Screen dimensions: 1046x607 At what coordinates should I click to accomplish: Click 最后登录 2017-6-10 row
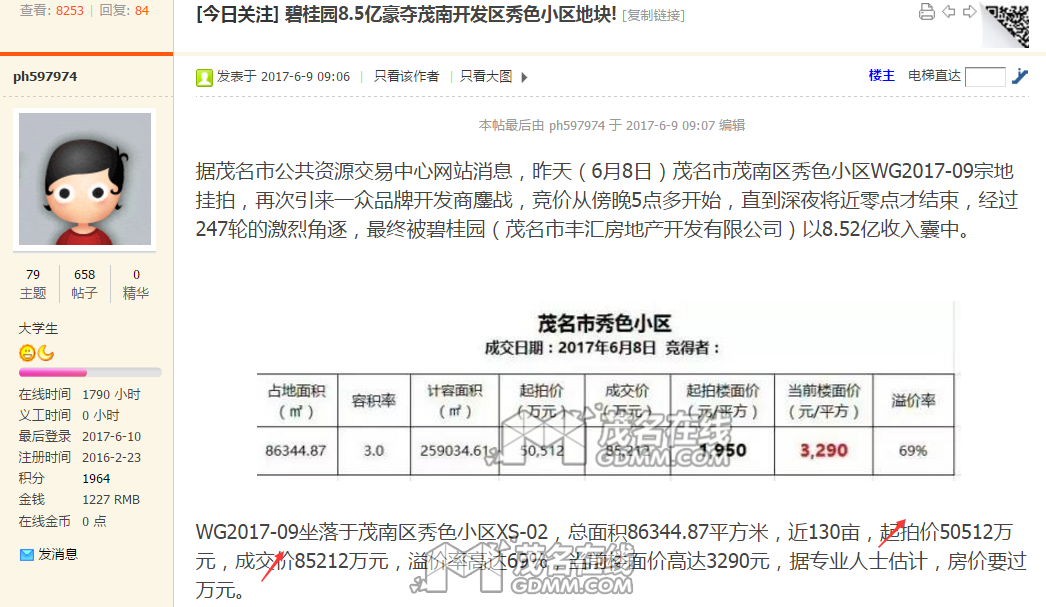(x=79, y=436)
